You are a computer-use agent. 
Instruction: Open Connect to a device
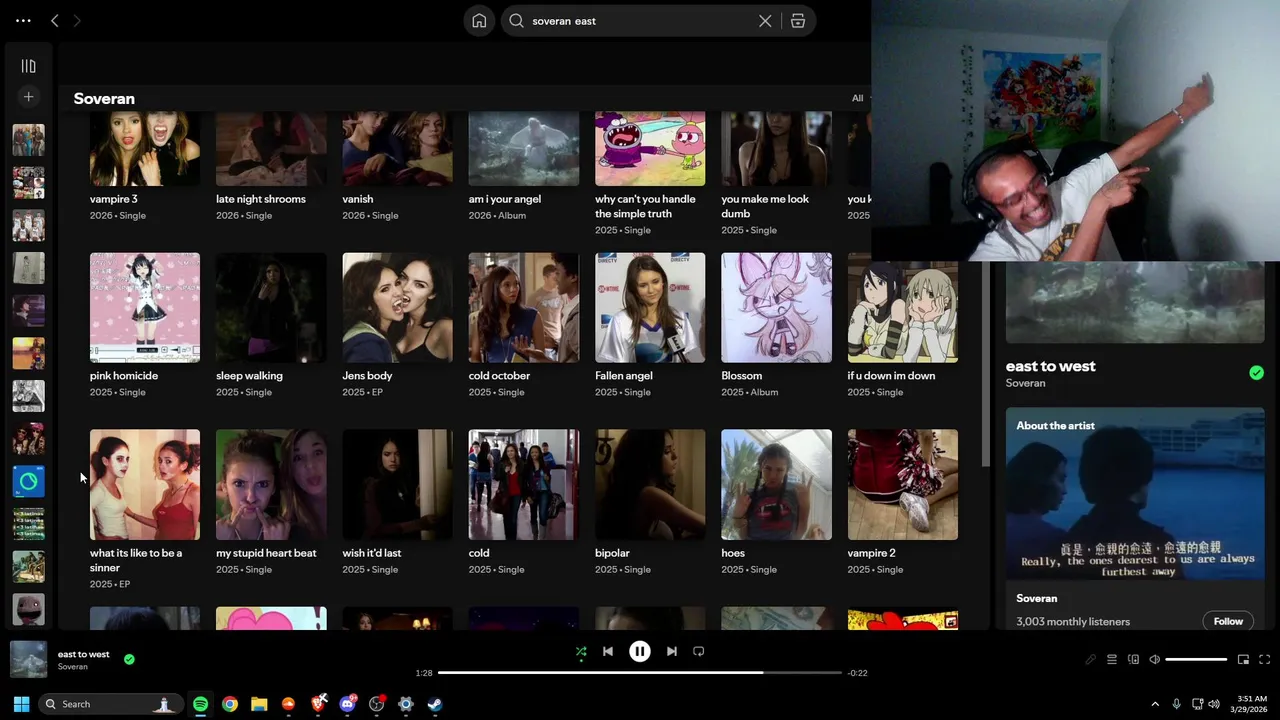(x=1133, y=659)
